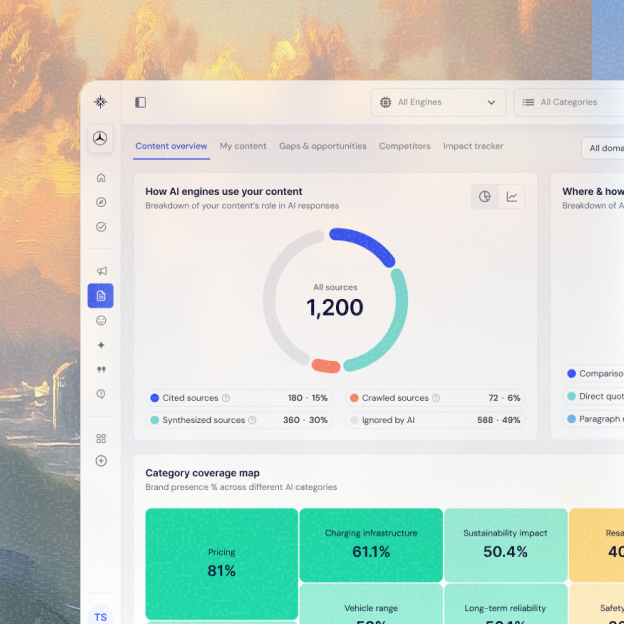Viewport: 624px width, 624px height.
Task: Select the Sustainability impact 50.4% tile
Action: pyautogui.click(x=505, y=545)
